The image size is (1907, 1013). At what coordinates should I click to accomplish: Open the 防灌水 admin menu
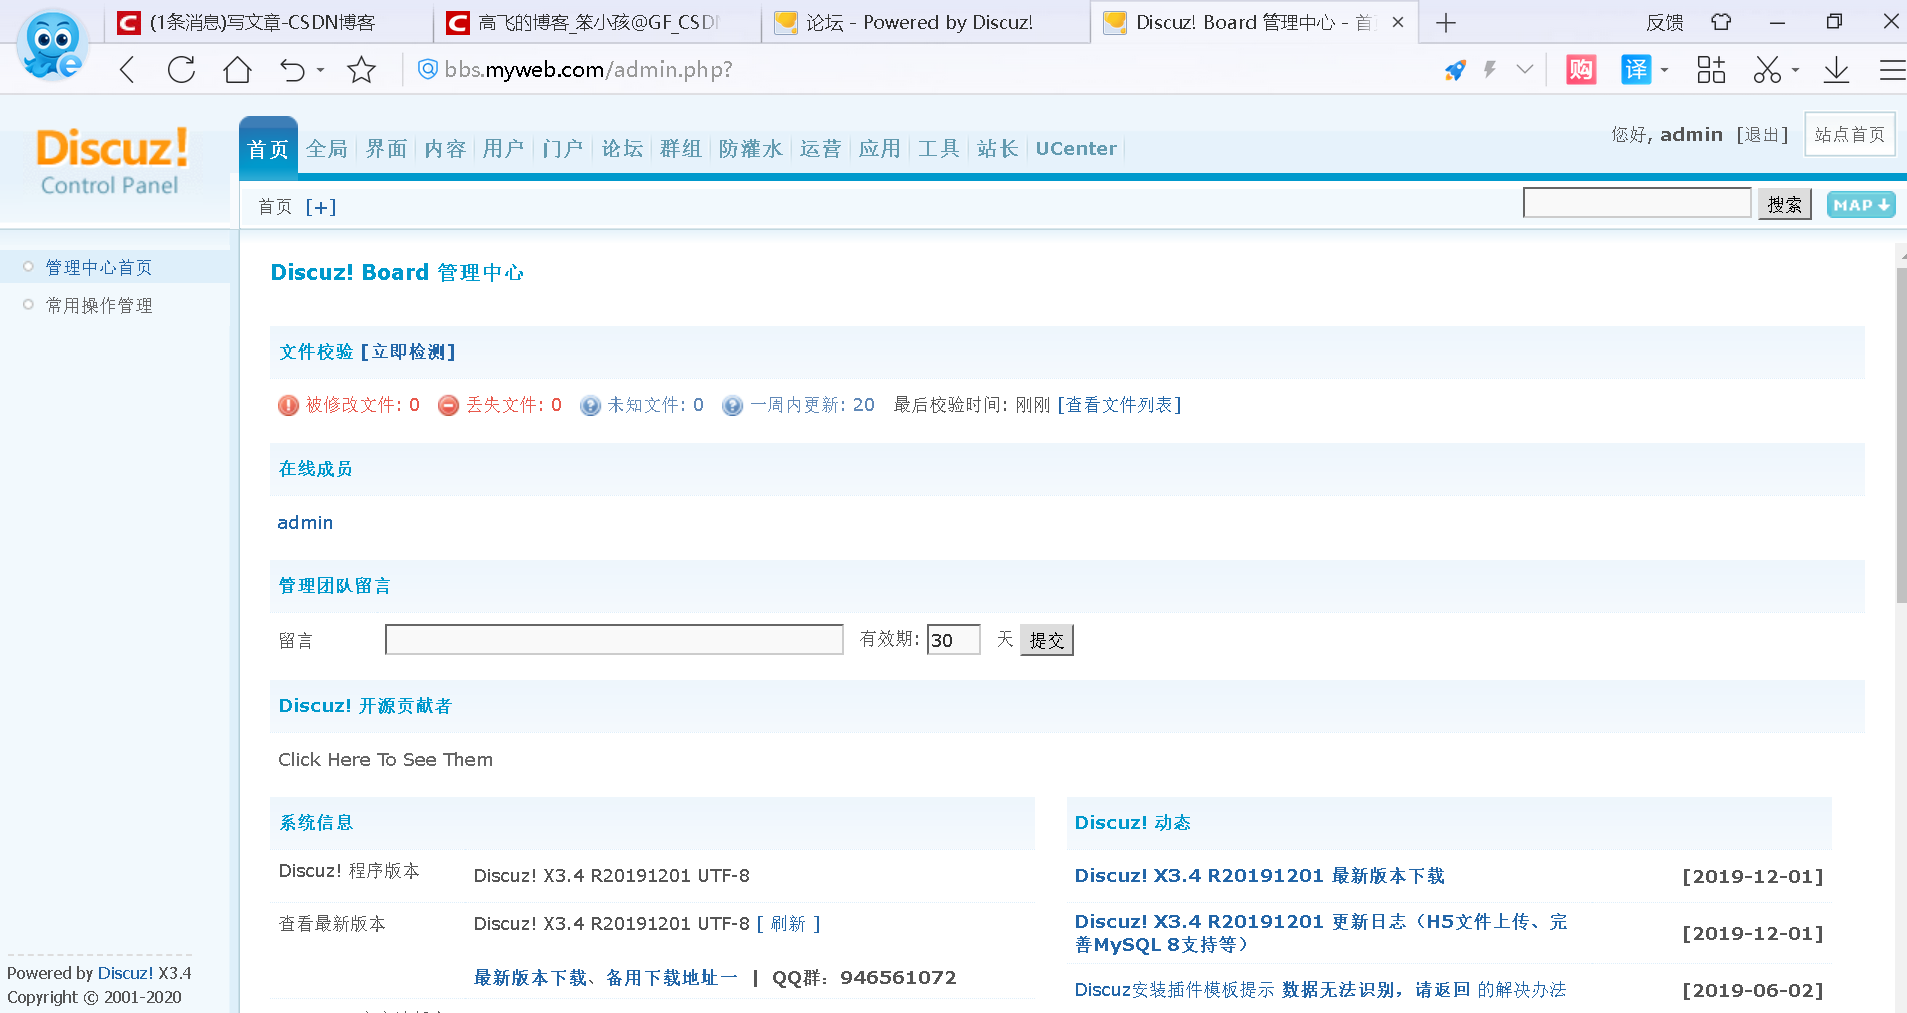(x=751, y=149)
